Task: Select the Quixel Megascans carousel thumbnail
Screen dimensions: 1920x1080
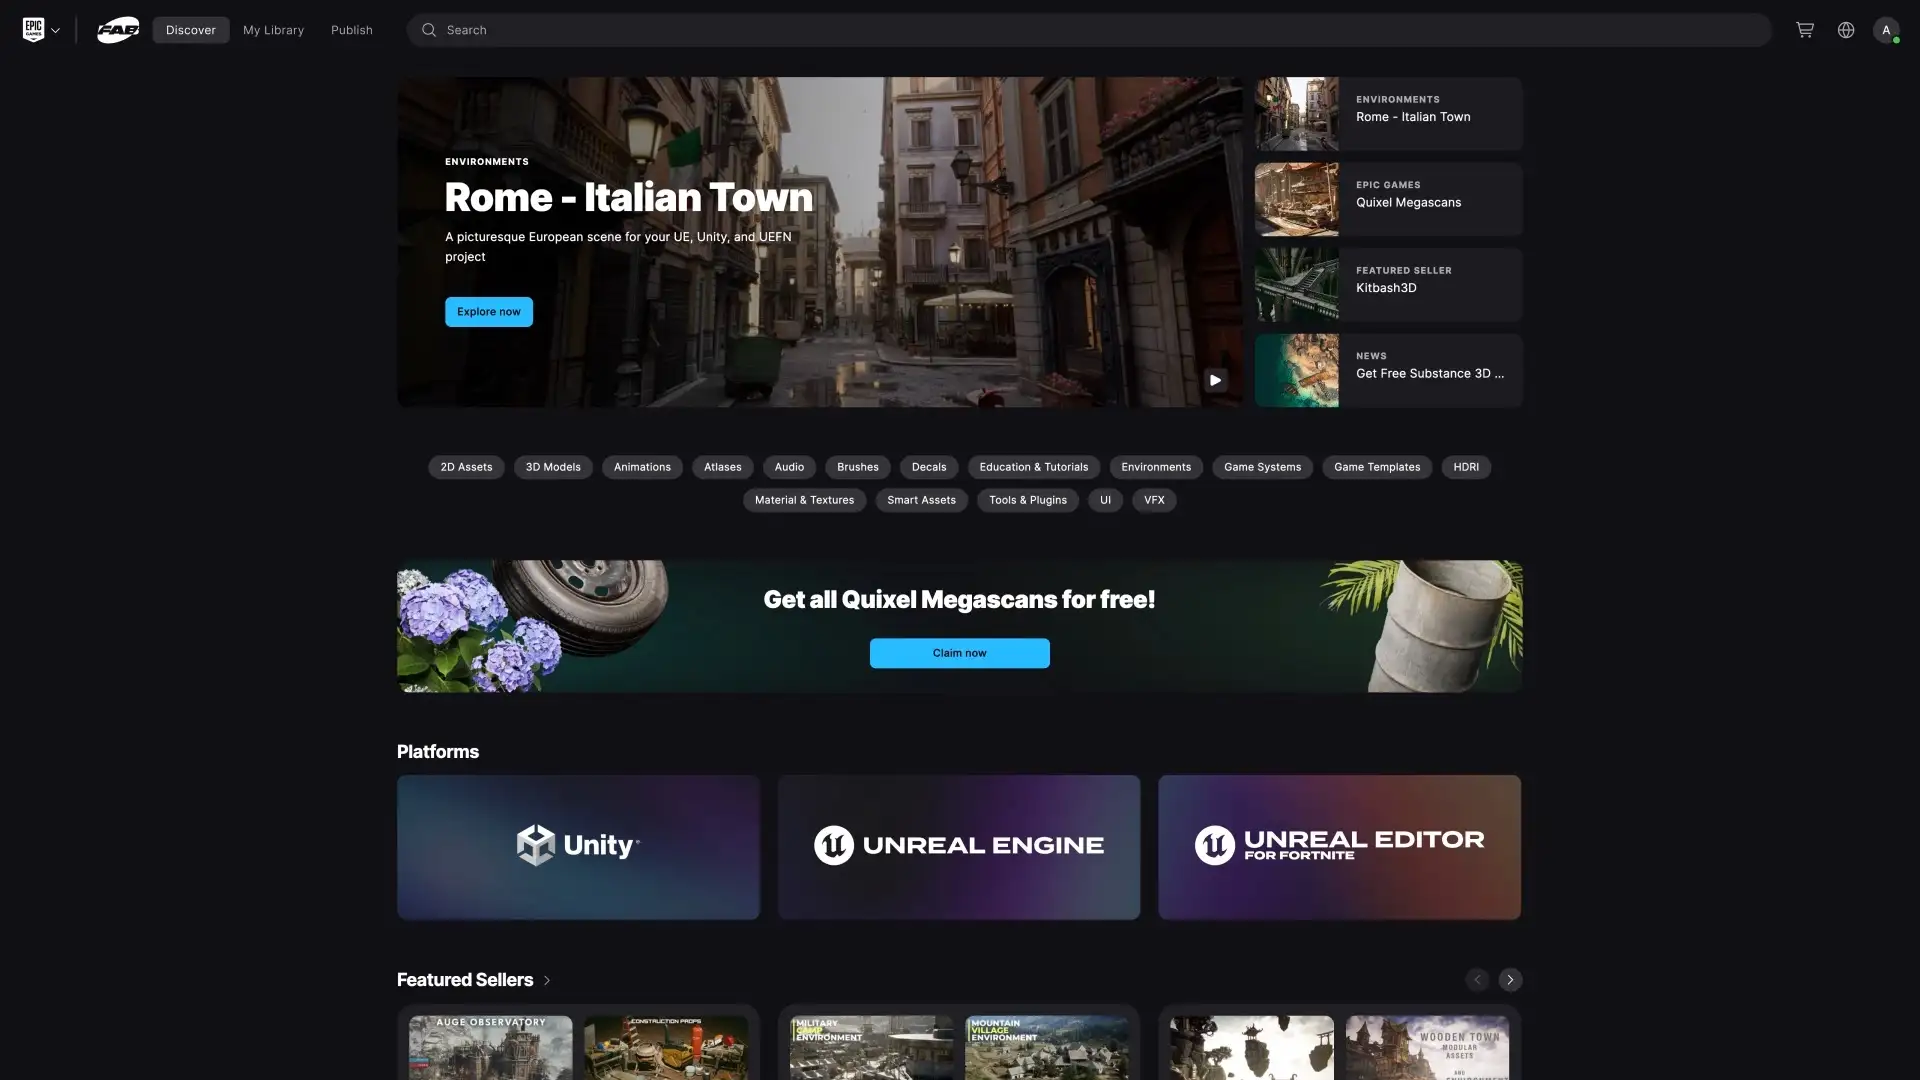Action: click(x=1296, y=200)
